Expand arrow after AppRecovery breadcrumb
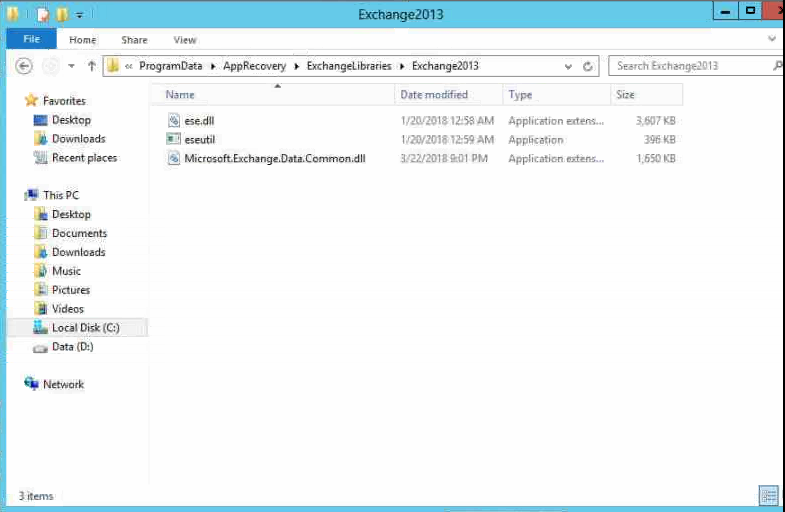Image resolution: width=785 pixels, height=512 pixels. point(296,66)
